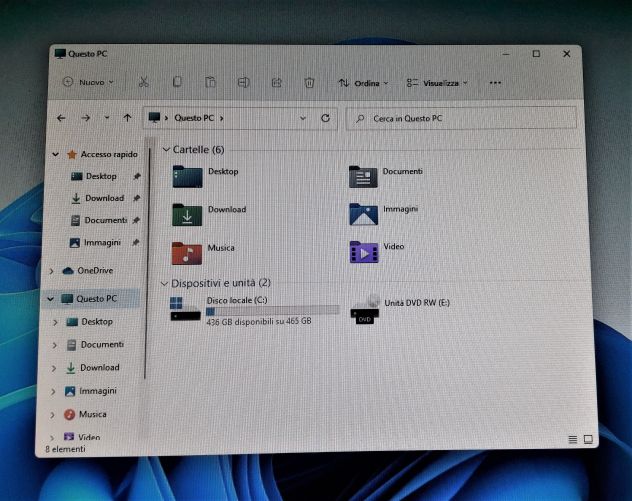Viewport: 632px width, 501px height.
Task: Select Questo PC in navigation pane
Action: tap(89, 299)
